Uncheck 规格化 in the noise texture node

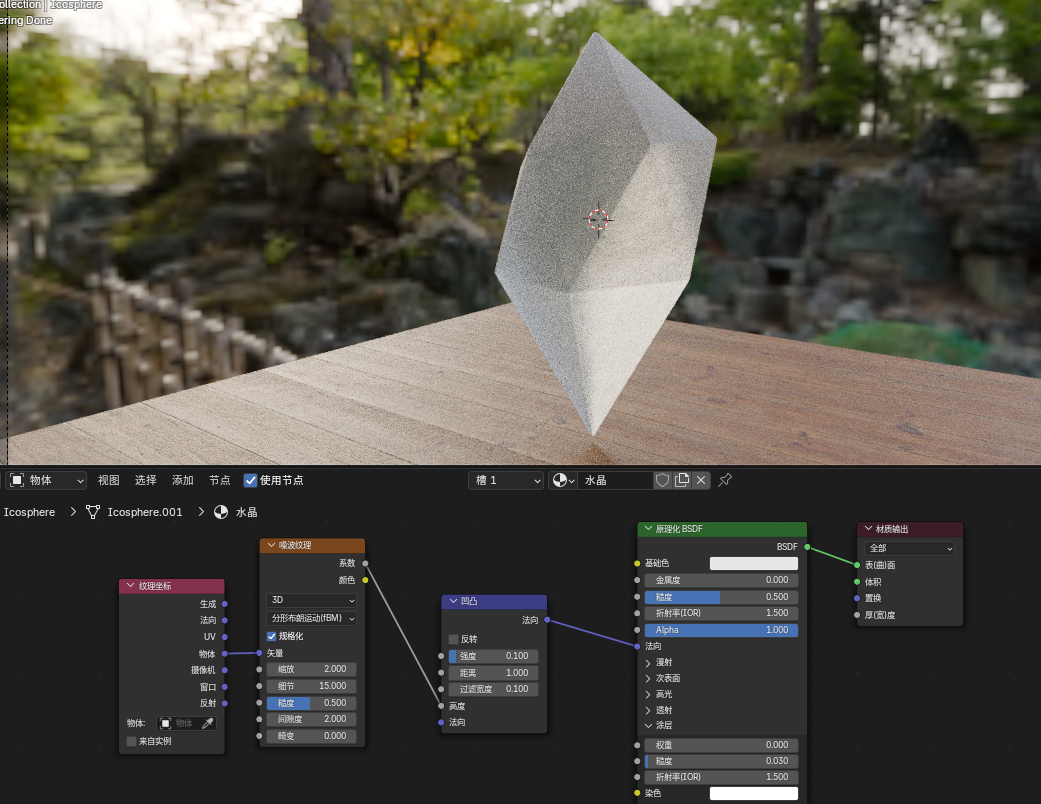click(x=272, y=636)
